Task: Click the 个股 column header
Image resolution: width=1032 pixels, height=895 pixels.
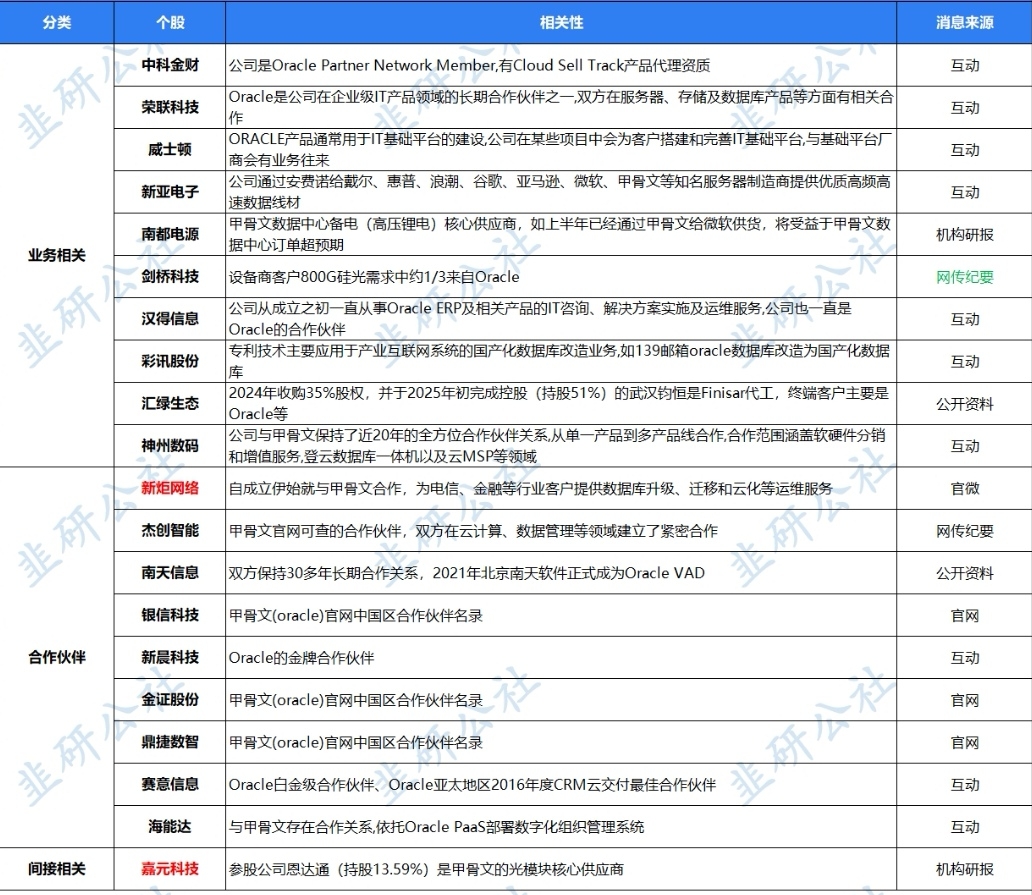Action: (x=170, y=22)
